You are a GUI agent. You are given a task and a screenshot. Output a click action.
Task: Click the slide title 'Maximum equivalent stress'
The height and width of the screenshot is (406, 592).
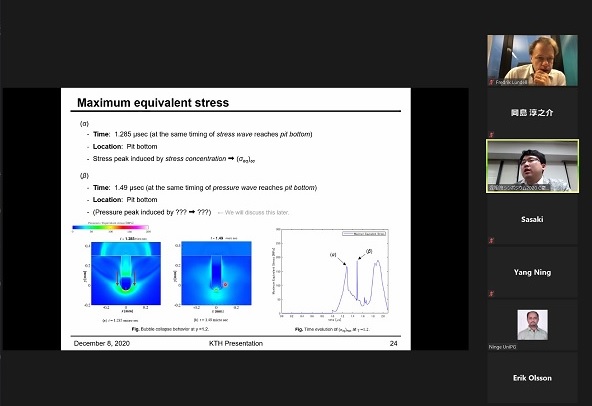coord(153,103)
